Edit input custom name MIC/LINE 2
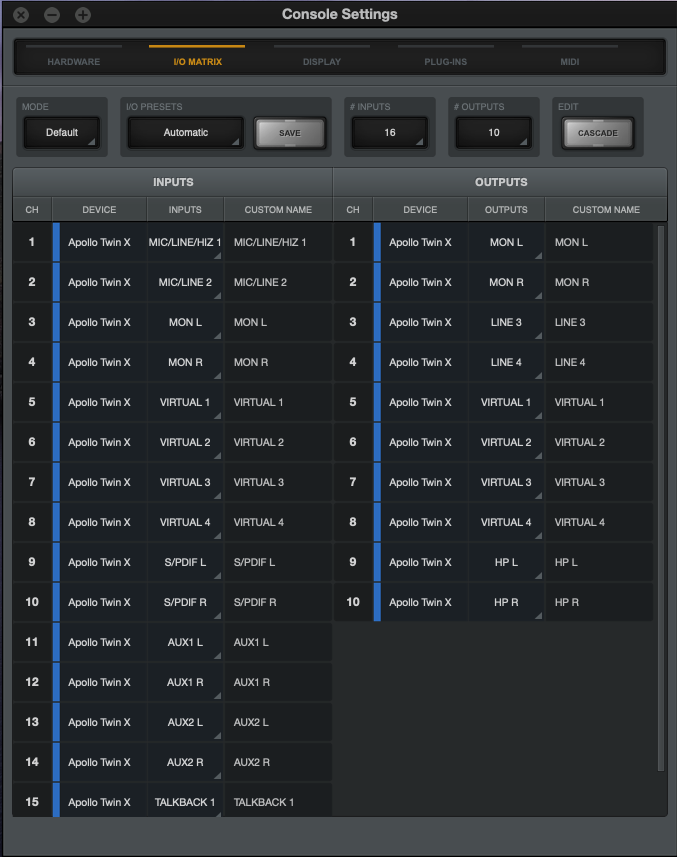This screenshot has height=857, width=677. (x=278, y=282)
